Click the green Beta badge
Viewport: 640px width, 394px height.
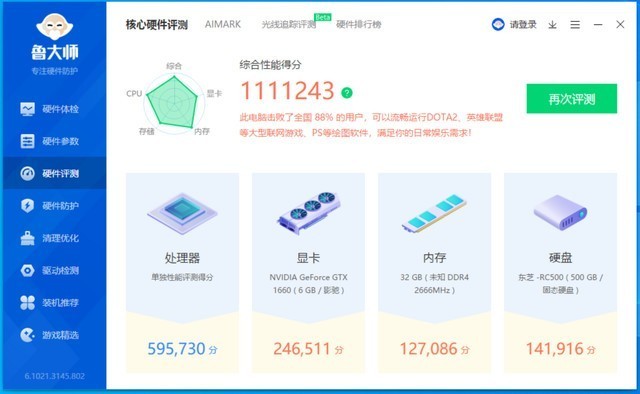(x=322, y=17)
